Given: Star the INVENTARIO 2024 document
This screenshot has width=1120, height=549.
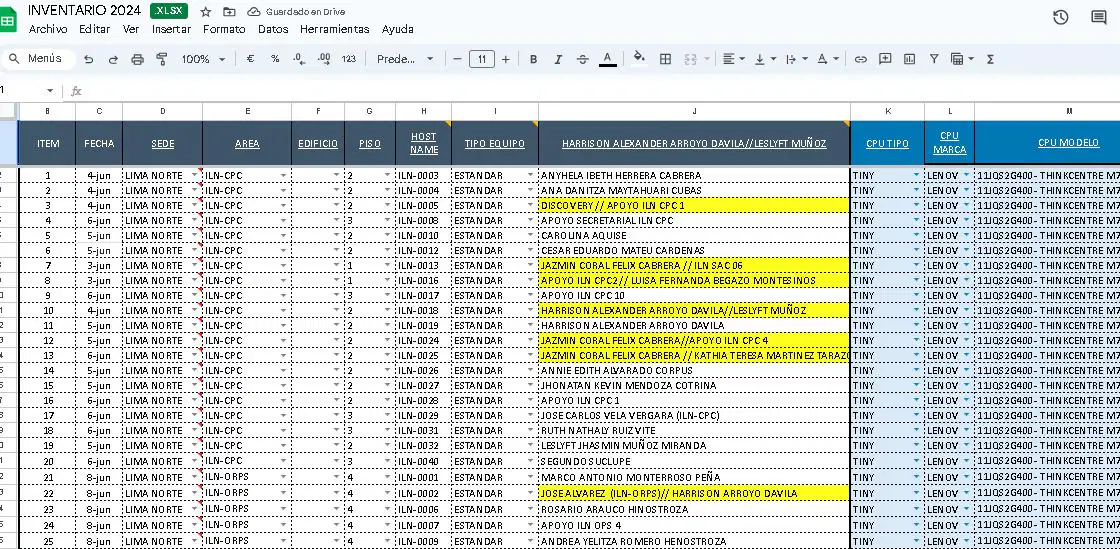Looking at the screenshot, I should [x=206, y=11].
